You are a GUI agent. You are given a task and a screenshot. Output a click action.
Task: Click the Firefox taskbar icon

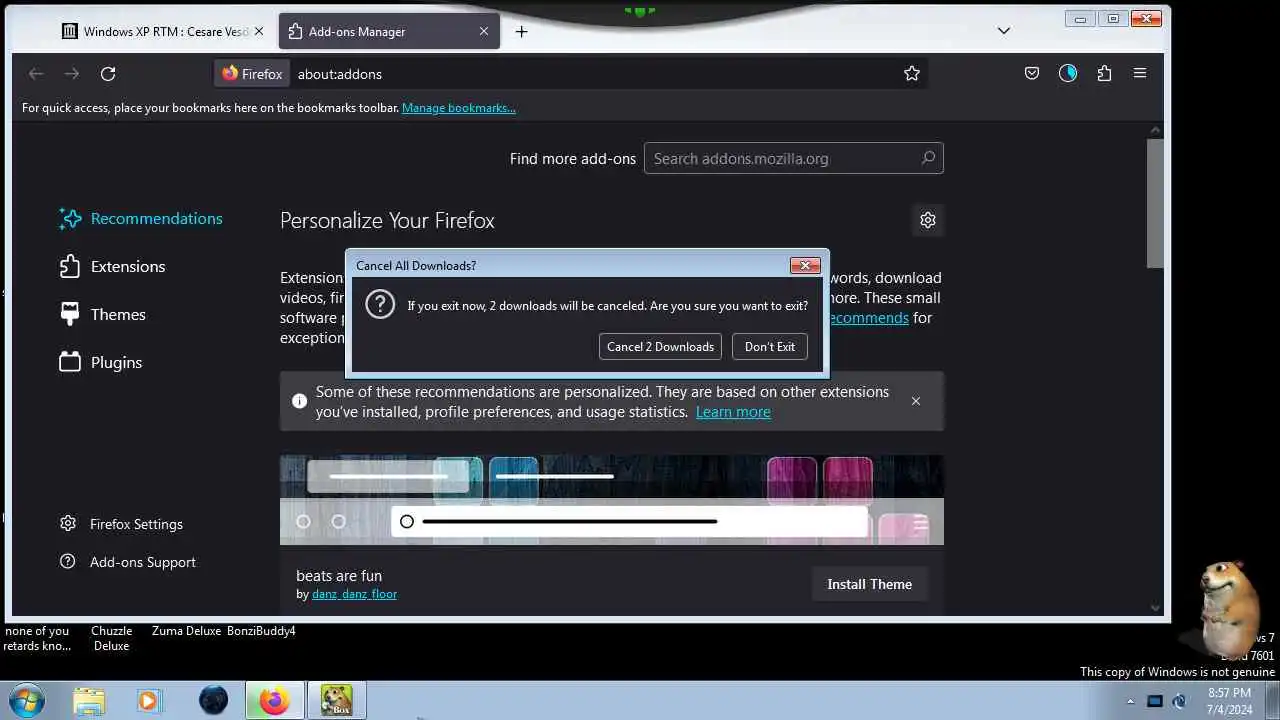click(x=274, y=700)
